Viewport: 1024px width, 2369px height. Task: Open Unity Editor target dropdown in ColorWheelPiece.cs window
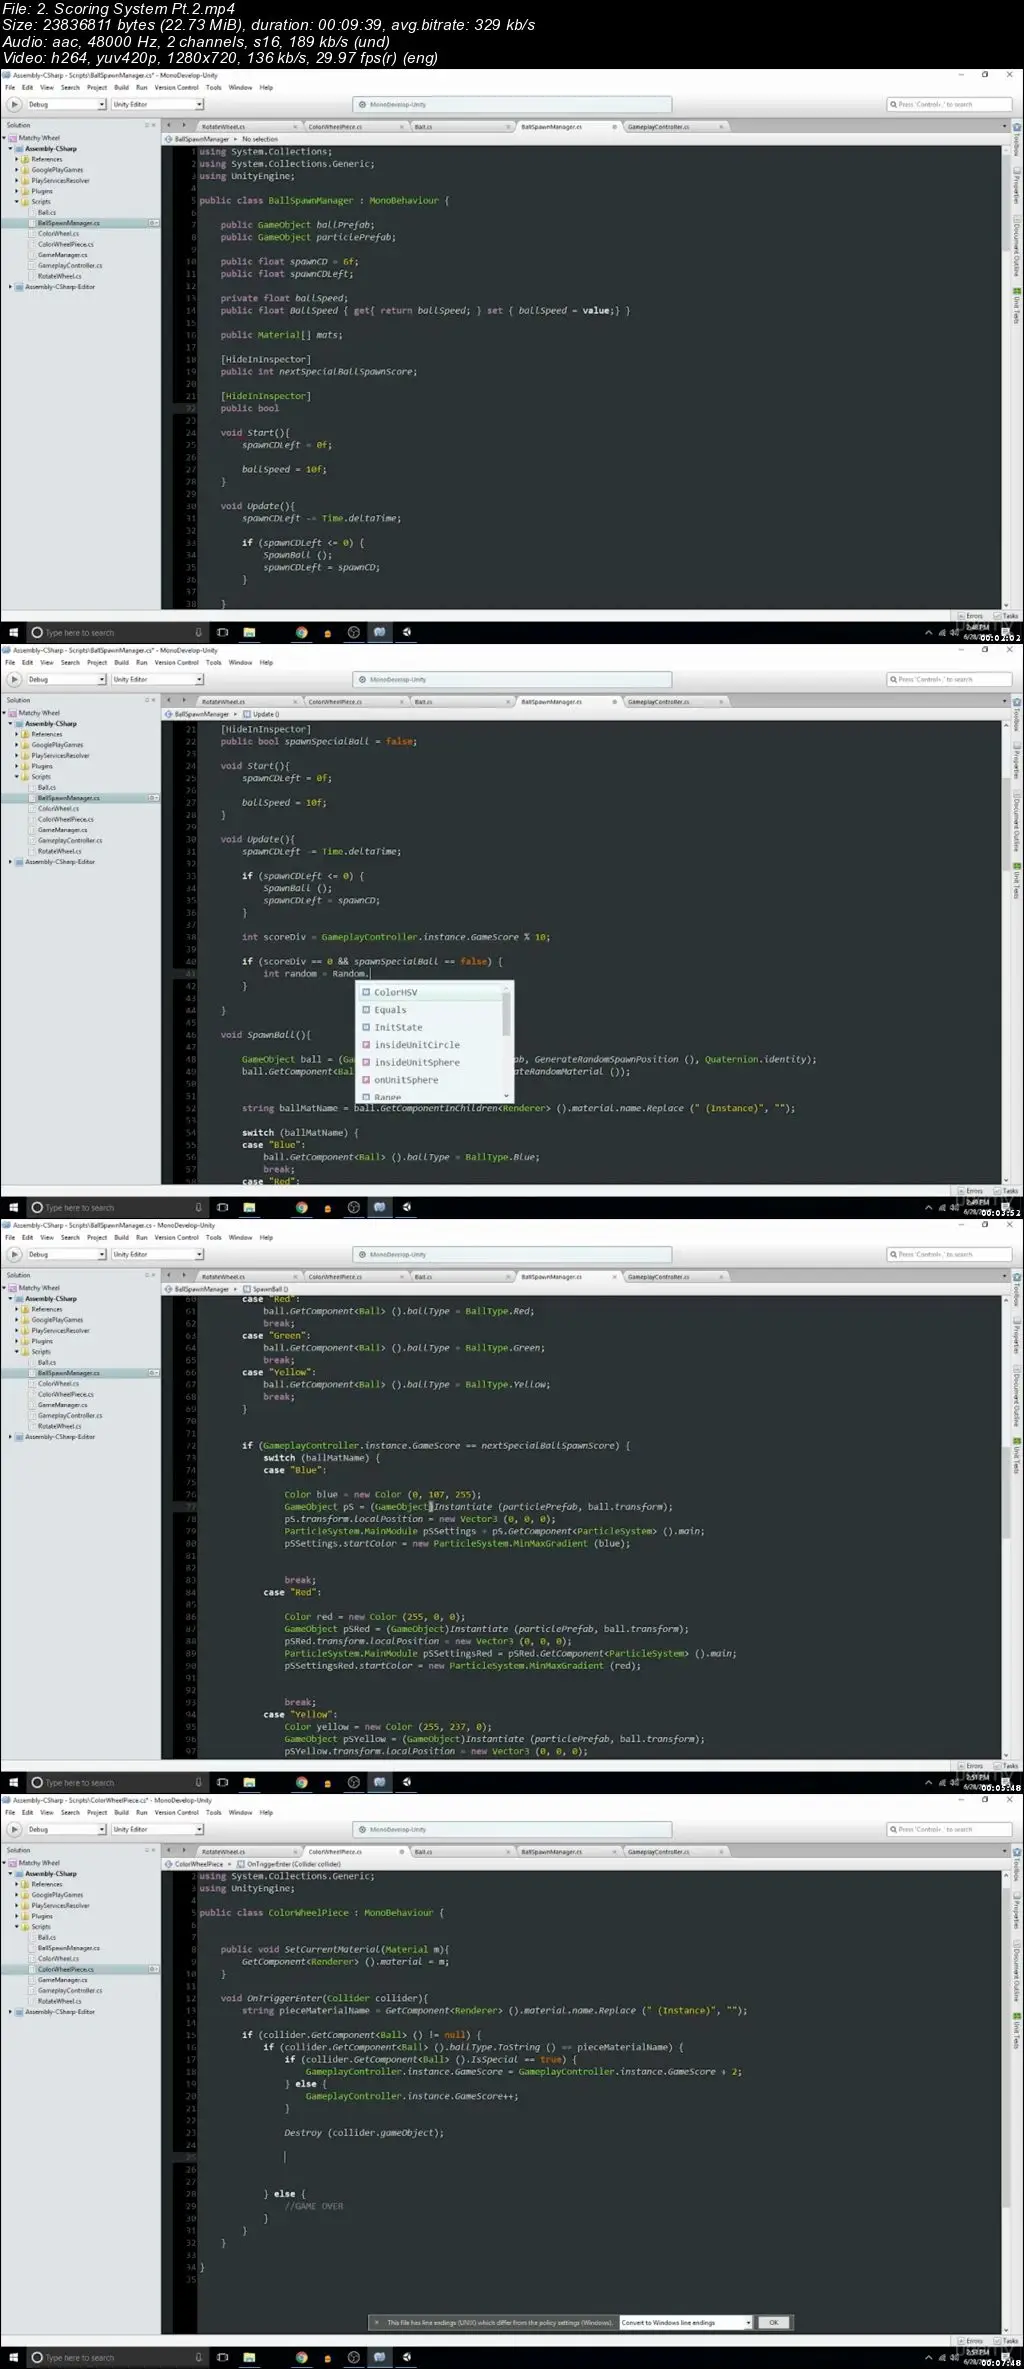[x=156, y=1829]
